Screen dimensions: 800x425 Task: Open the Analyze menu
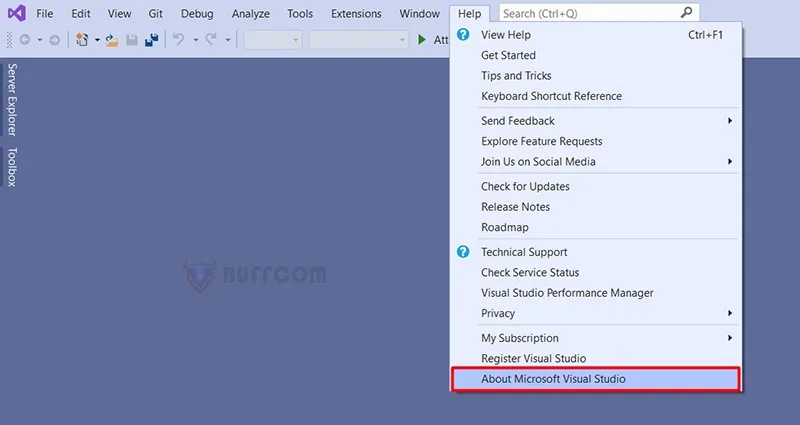[251, 14]
